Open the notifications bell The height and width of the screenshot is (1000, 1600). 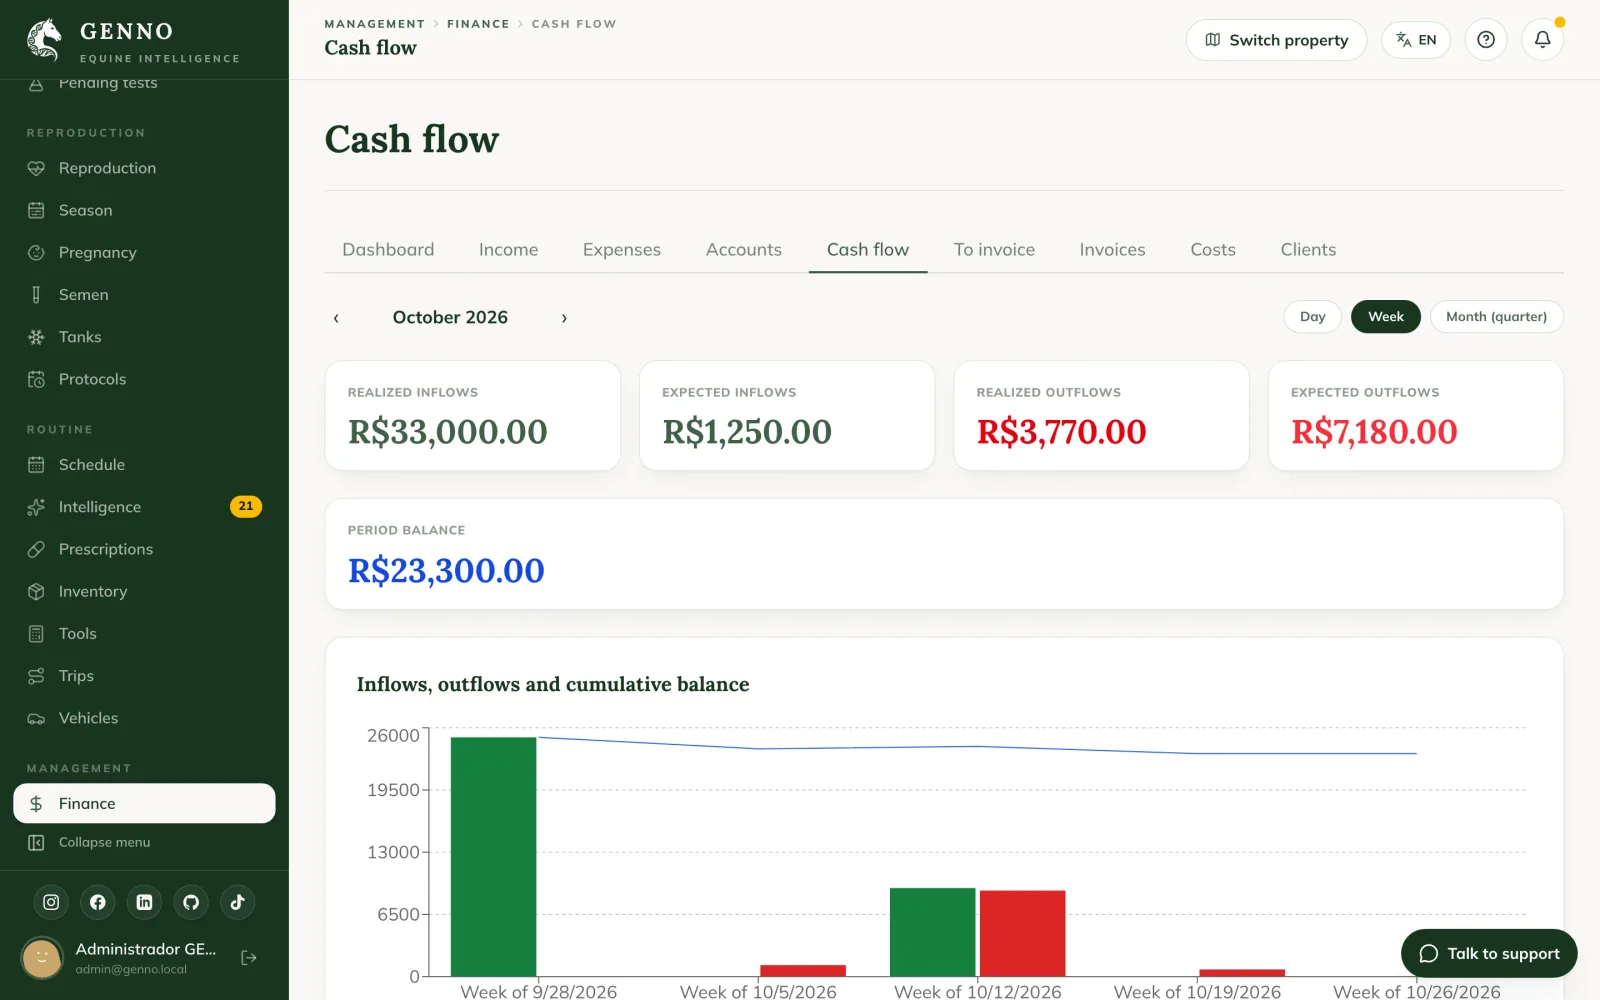(x=1542, y=40)
